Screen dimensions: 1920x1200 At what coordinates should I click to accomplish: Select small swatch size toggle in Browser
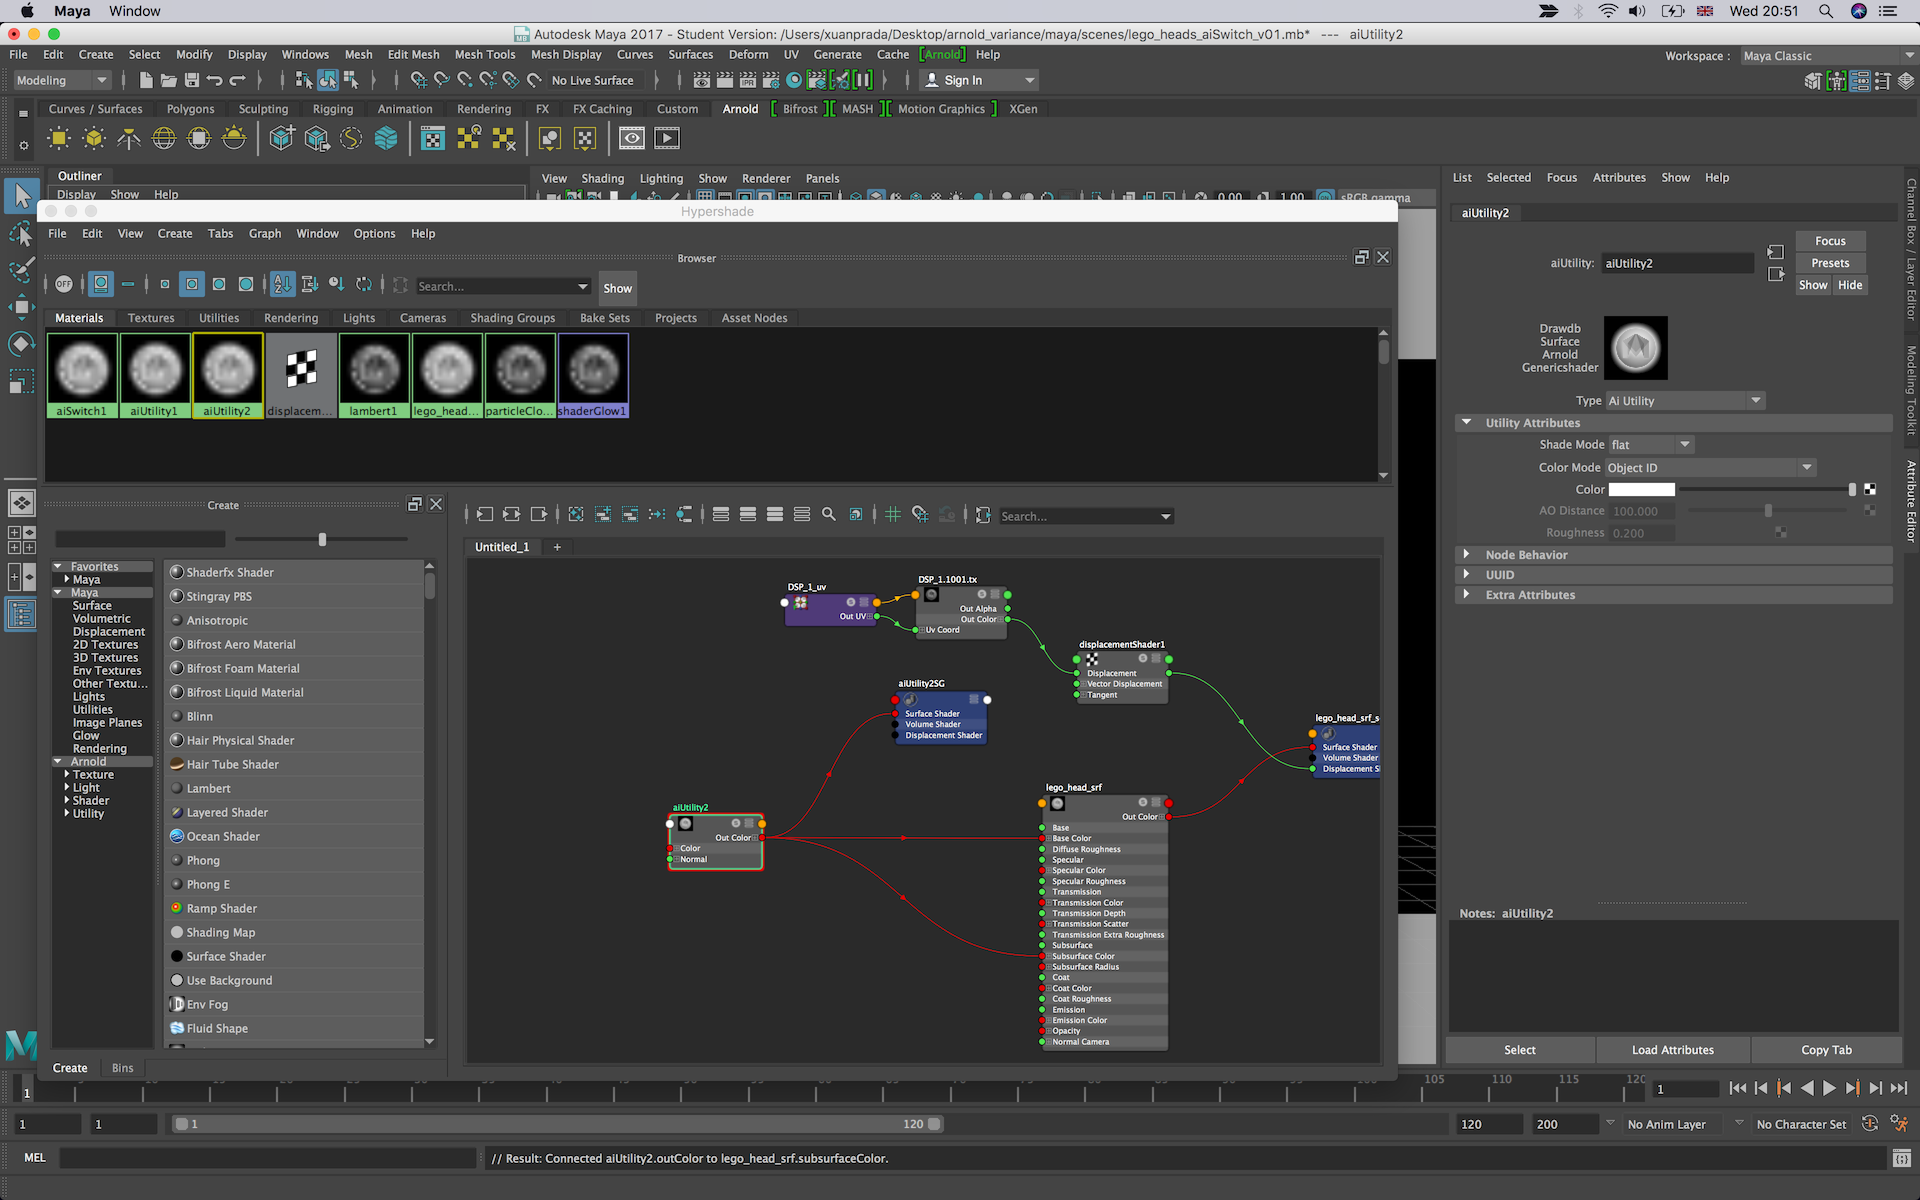pos(165,285)
